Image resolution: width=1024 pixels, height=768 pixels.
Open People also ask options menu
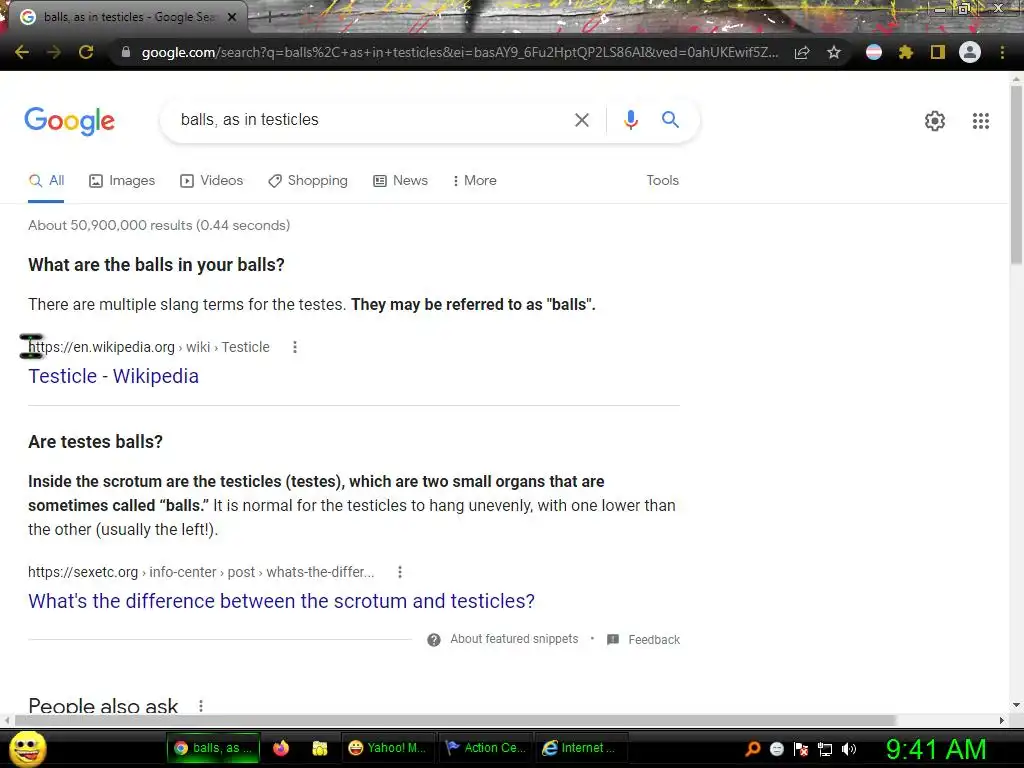pyautogui.click(x=200, y=706)
